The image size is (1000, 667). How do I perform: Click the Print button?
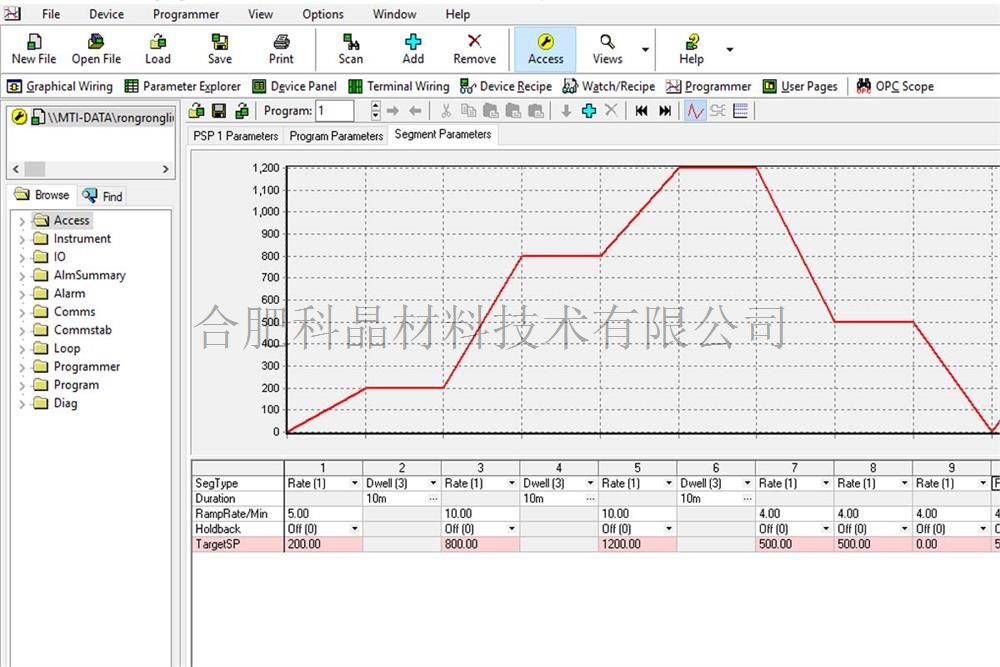[x=282, y=48]
